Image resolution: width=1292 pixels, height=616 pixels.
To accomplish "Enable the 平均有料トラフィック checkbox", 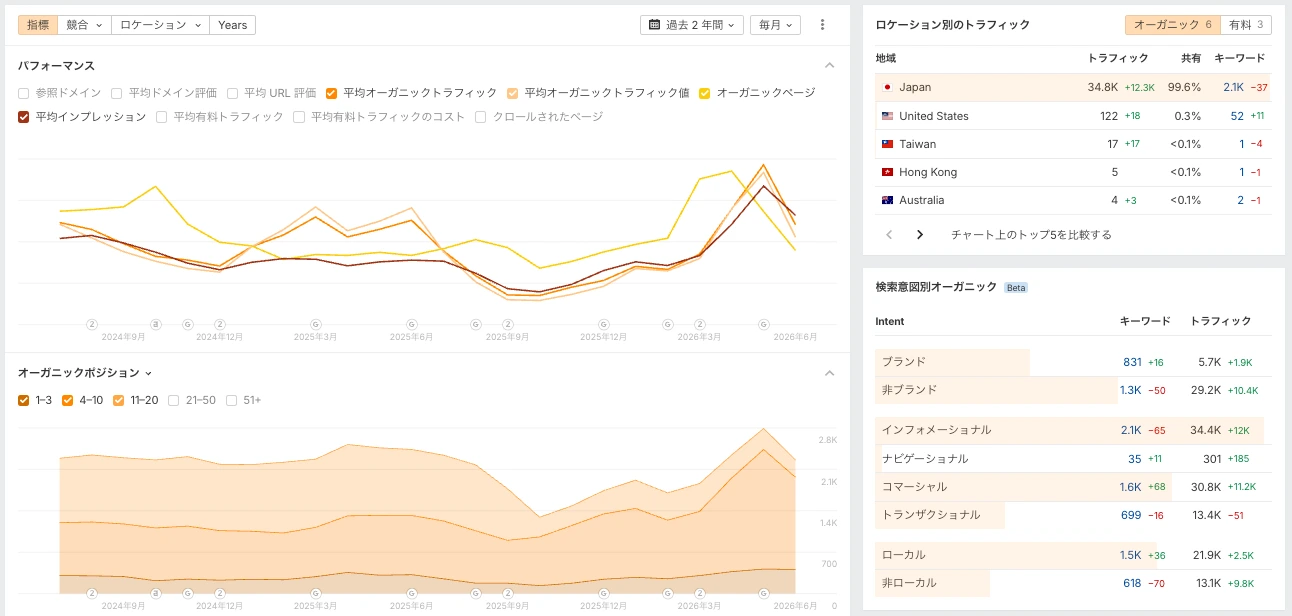I will pos(162,117).
